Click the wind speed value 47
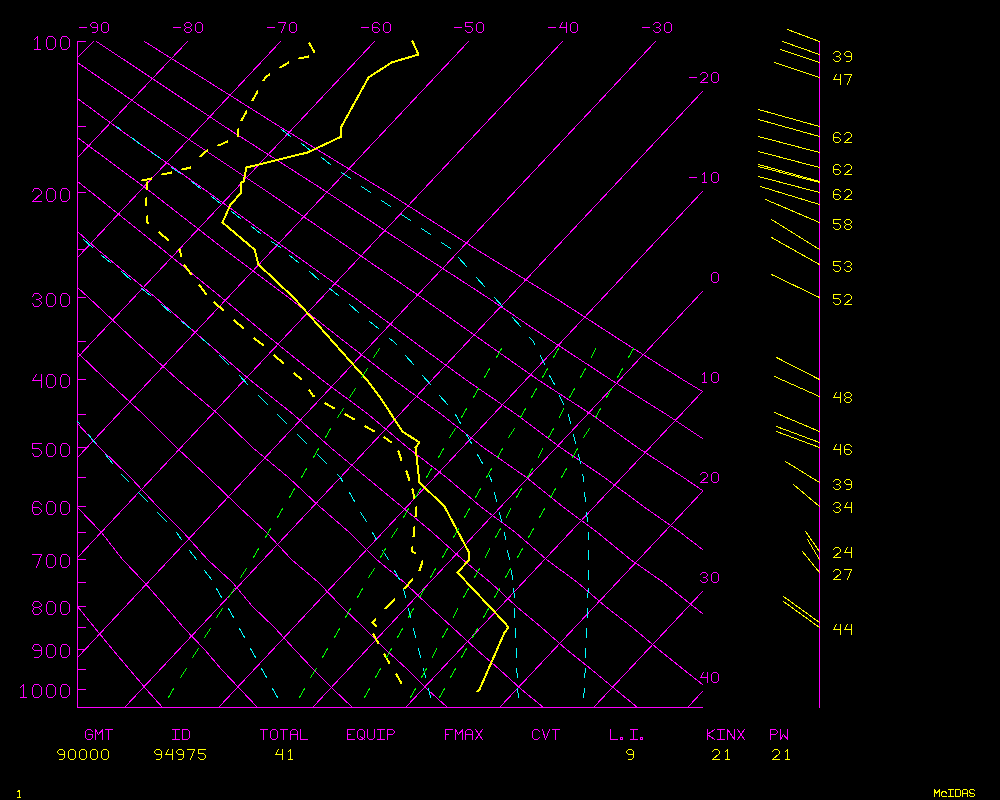The image size is (1000, 800). (842, 79)
